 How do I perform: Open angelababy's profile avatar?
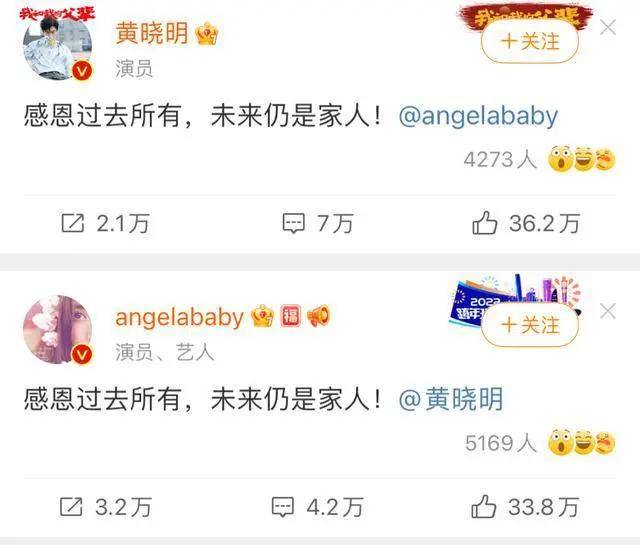pos(58,329)
